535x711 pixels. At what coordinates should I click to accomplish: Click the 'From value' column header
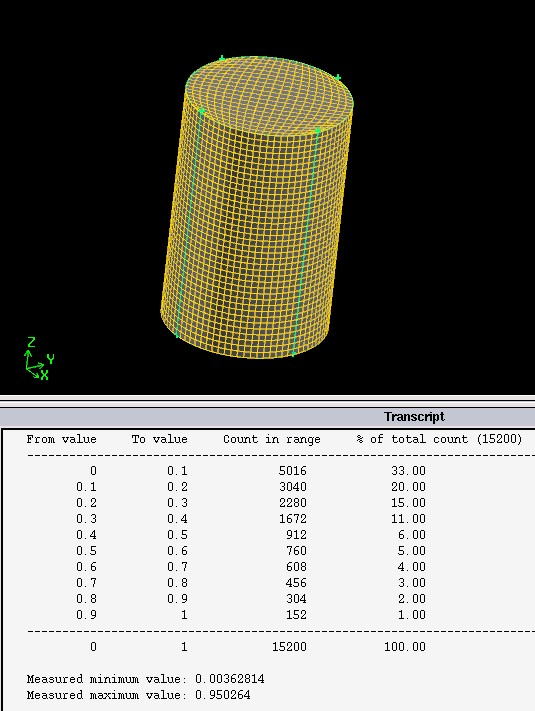pos(62,439)
